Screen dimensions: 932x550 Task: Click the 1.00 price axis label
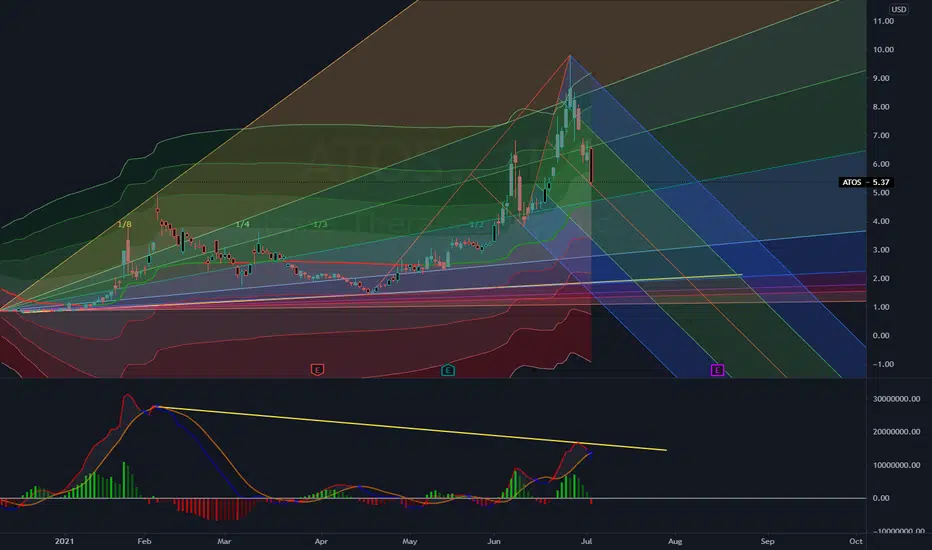click(x=883, y=306)
